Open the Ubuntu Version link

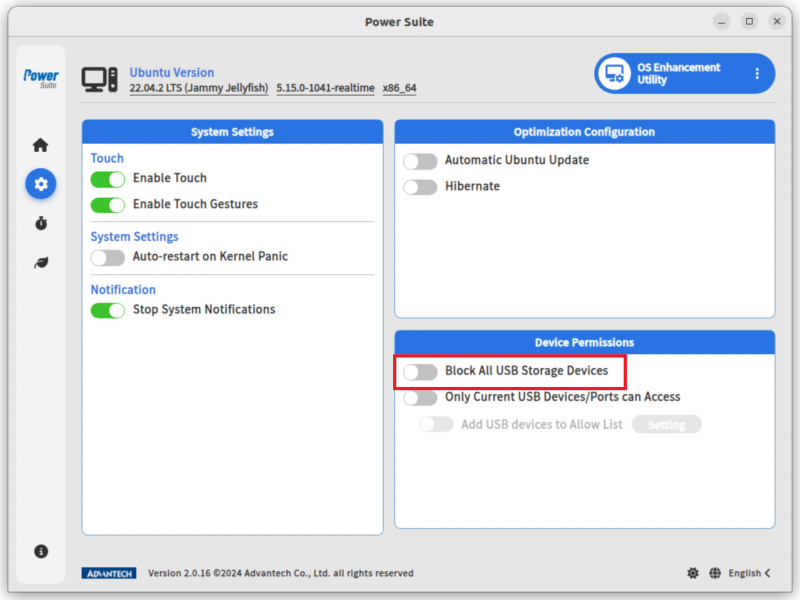(x=171, y=72)
